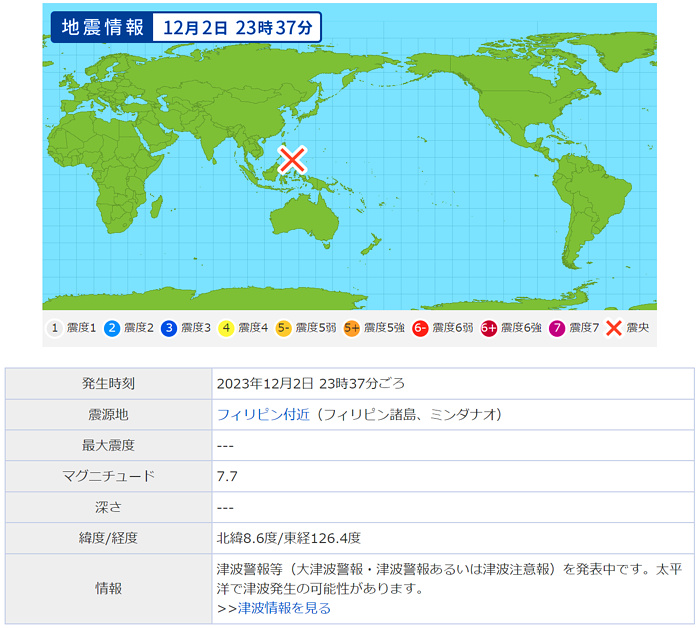Click the 12月2日 23時37分 timestamp
The height and width of the screenshot is (628, 700).
pyautogui.click(x=237, y=28)
